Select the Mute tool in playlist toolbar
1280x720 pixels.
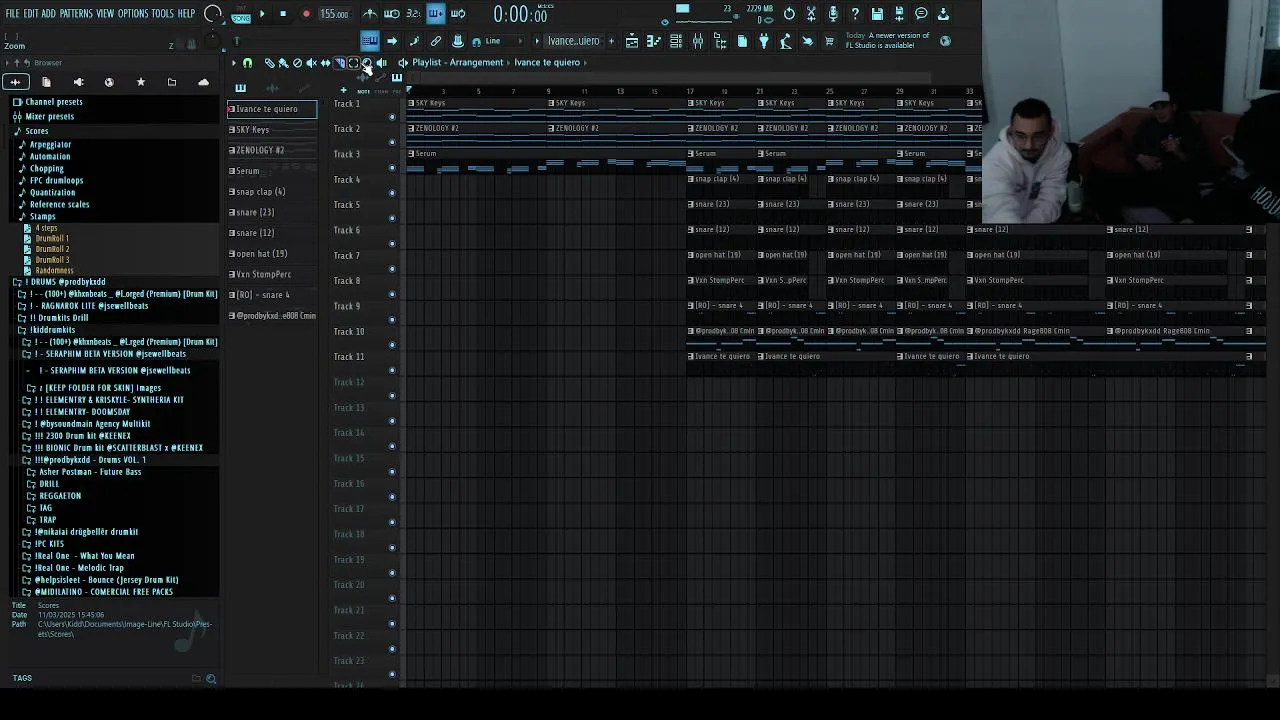[311, 63]
